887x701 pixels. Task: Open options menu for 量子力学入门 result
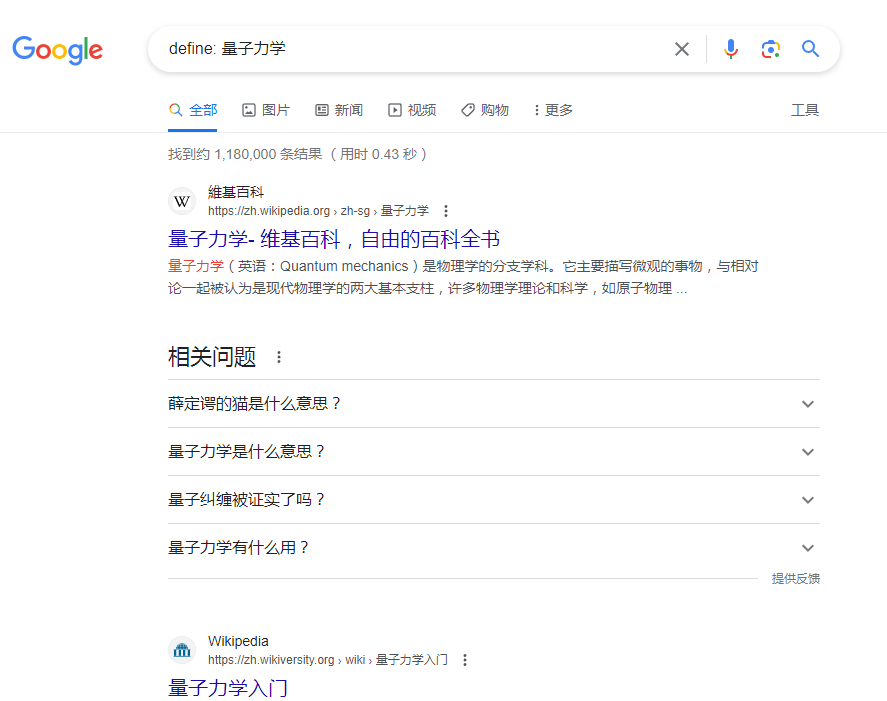tap(465, 660)
